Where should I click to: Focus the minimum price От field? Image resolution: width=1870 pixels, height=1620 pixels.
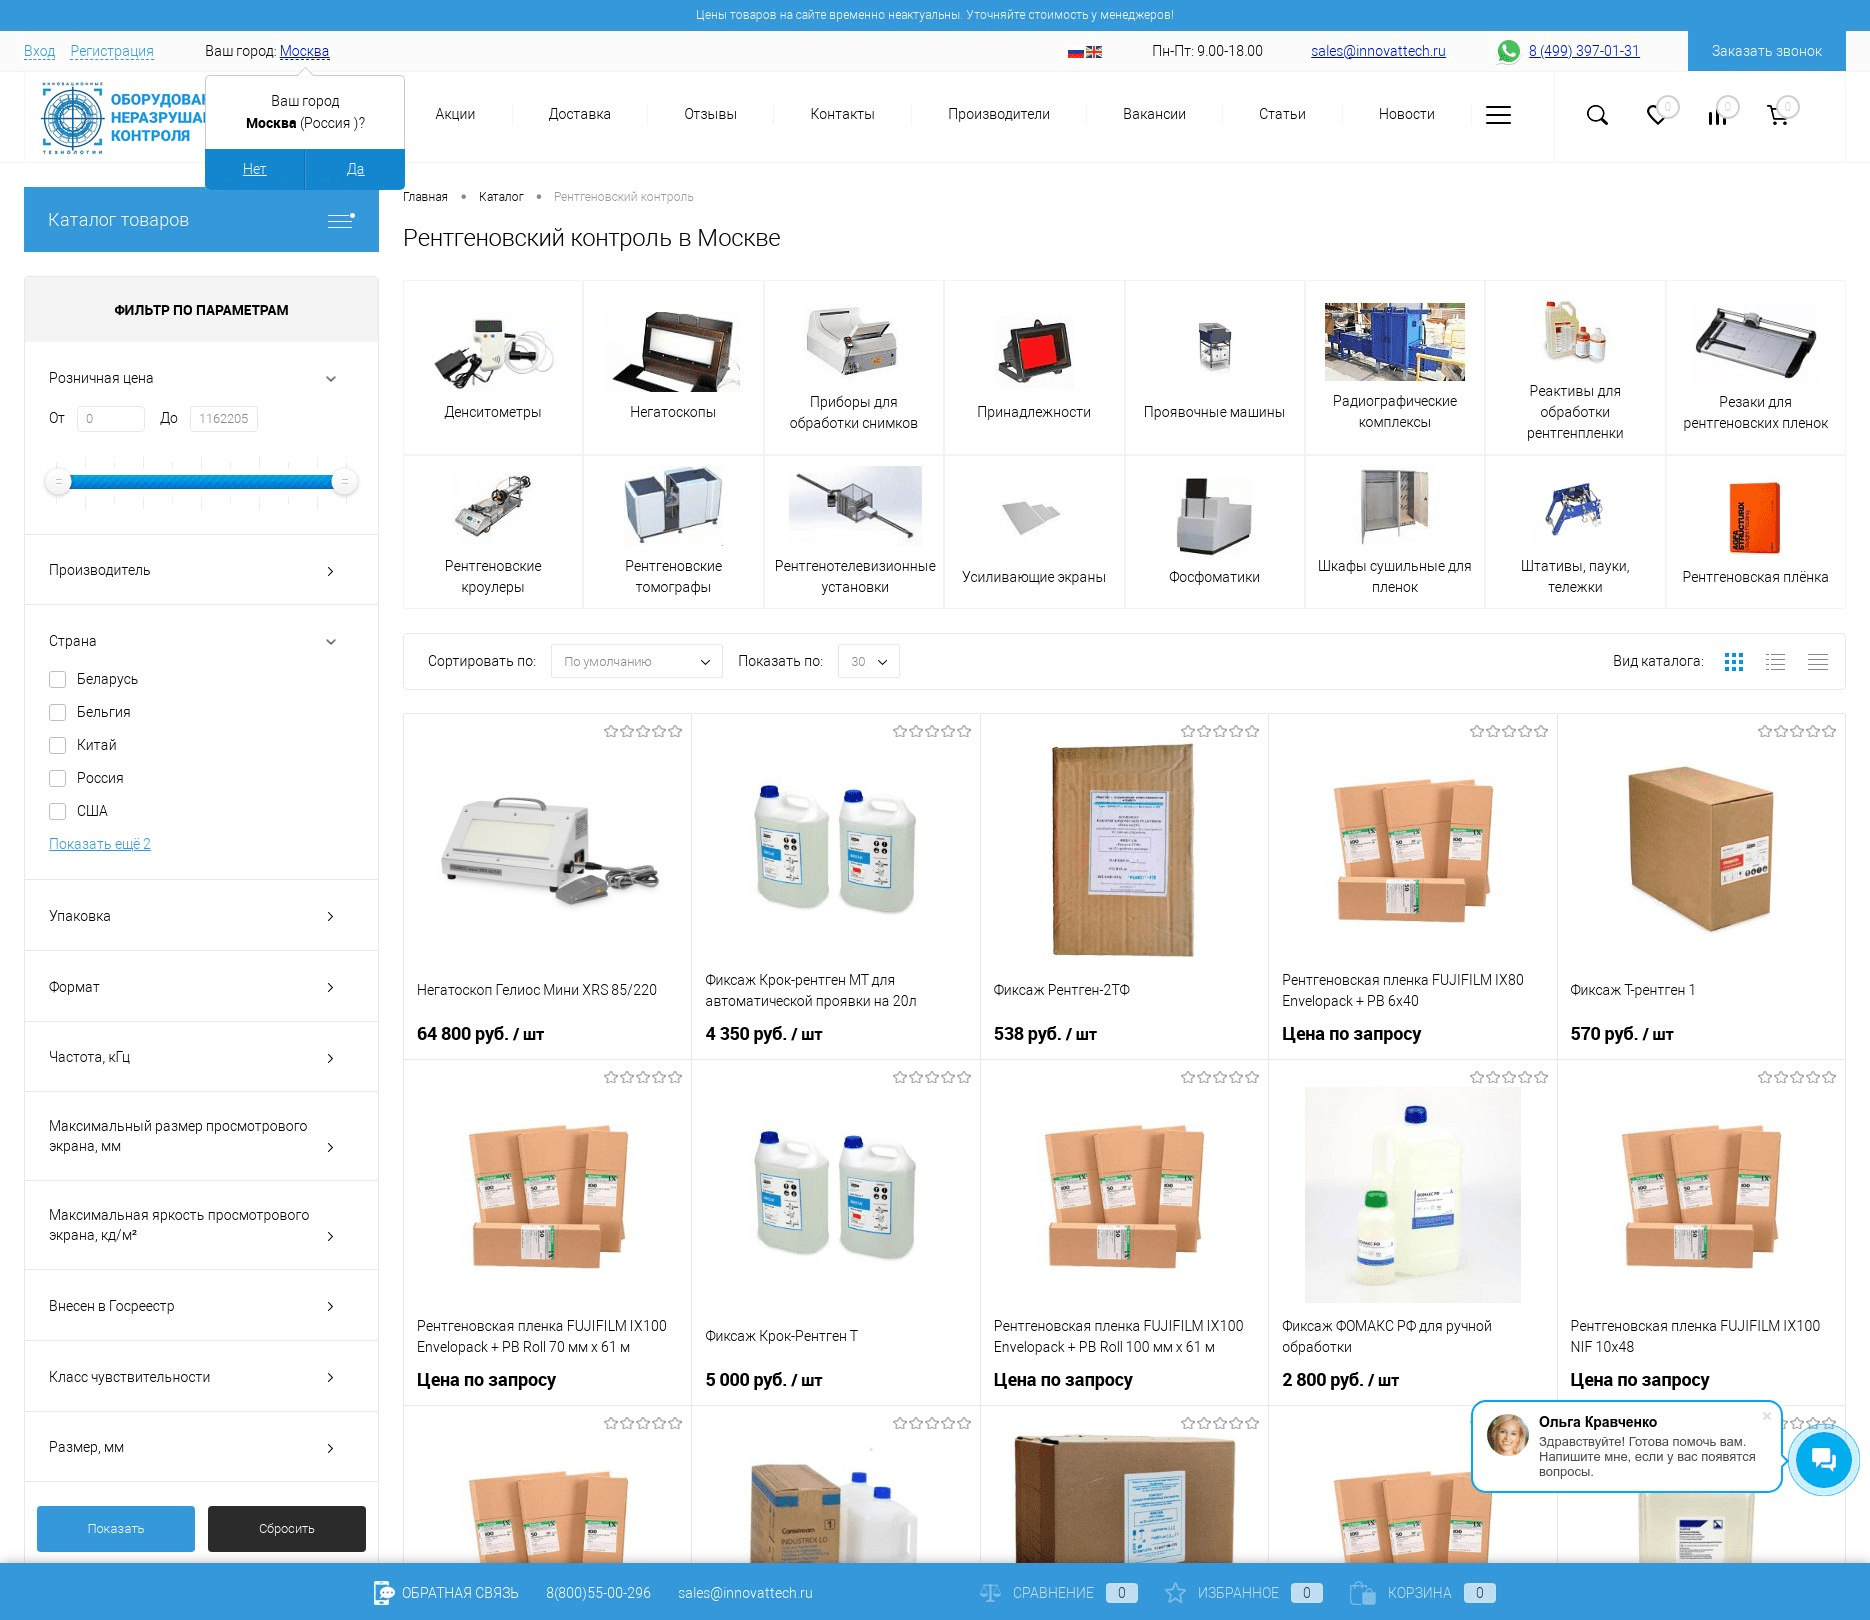point(110,419)
